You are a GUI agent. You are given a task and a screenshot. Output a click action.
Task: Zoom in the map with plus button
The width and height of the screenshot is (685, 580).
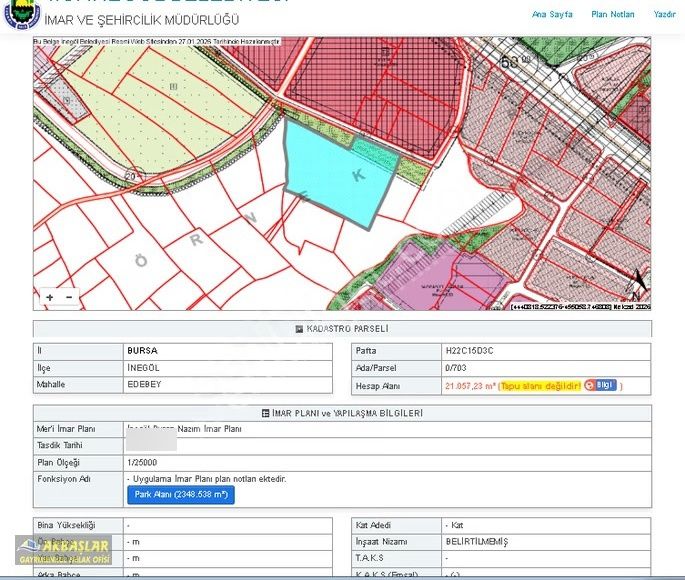tap(50, 297)
